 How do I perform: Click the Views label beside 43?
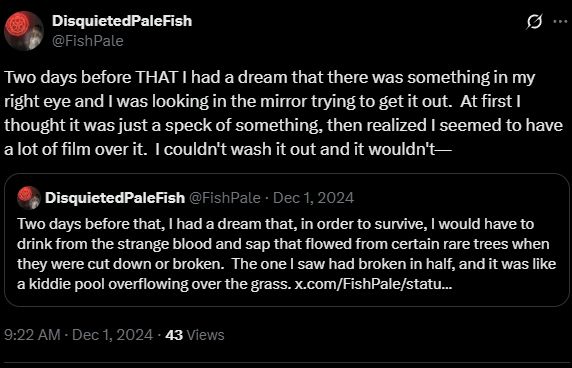click(205, 335)
